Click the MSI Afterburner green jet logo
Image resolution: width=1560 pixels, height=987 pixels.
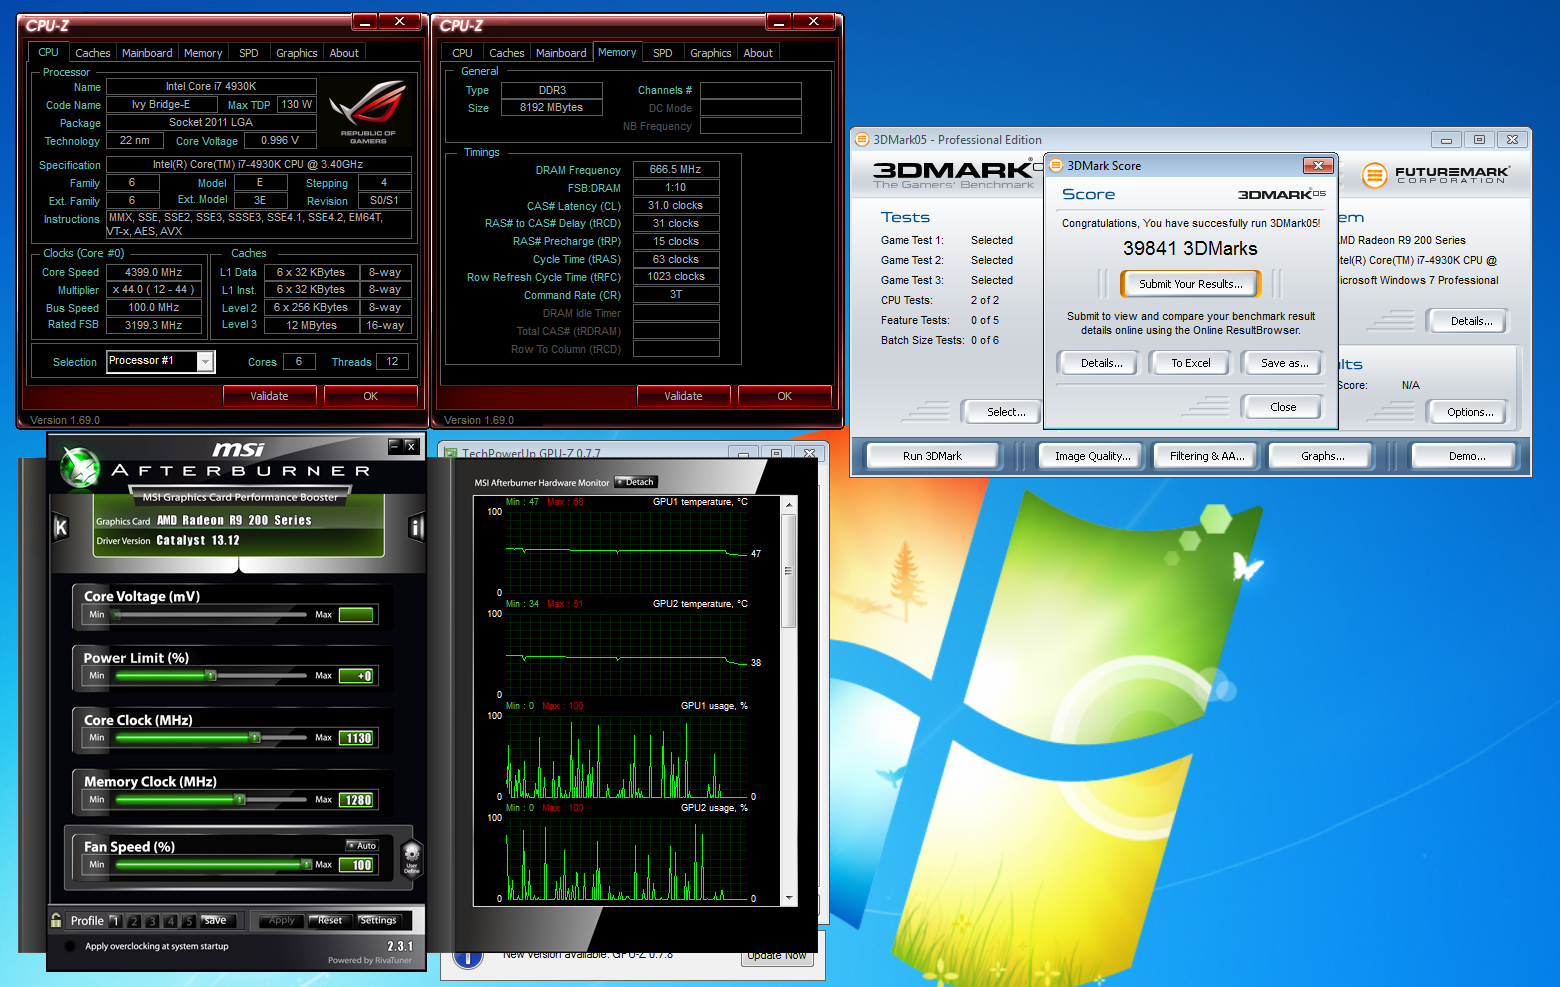79,467
